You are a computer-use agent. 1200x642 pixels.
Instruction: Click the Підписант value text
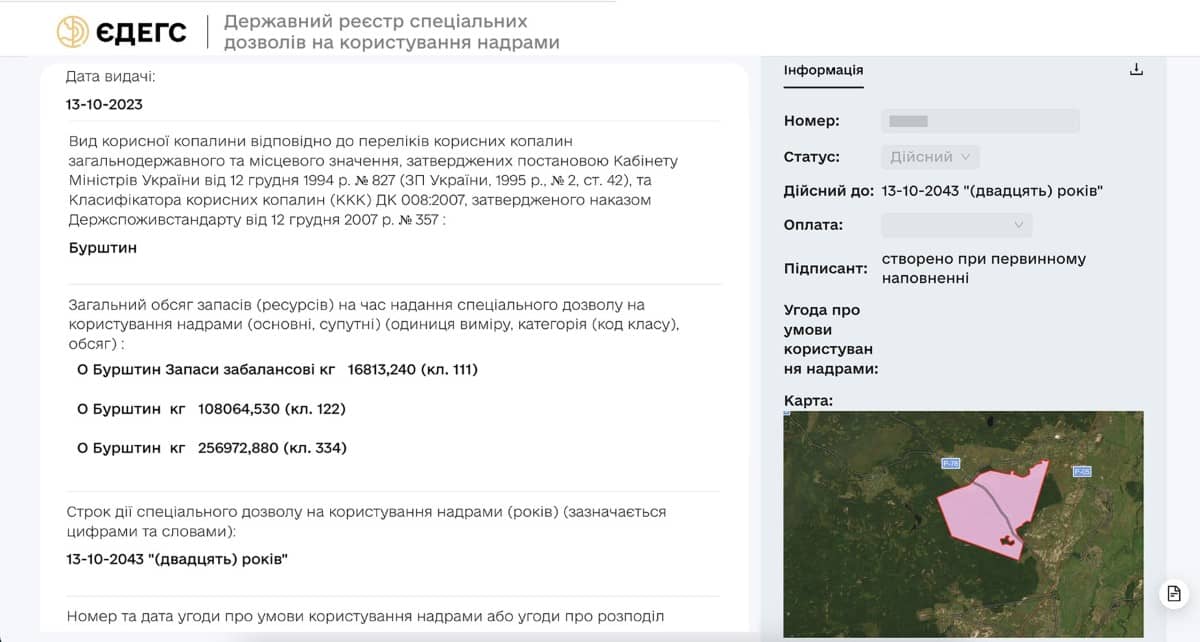[984, 268]
